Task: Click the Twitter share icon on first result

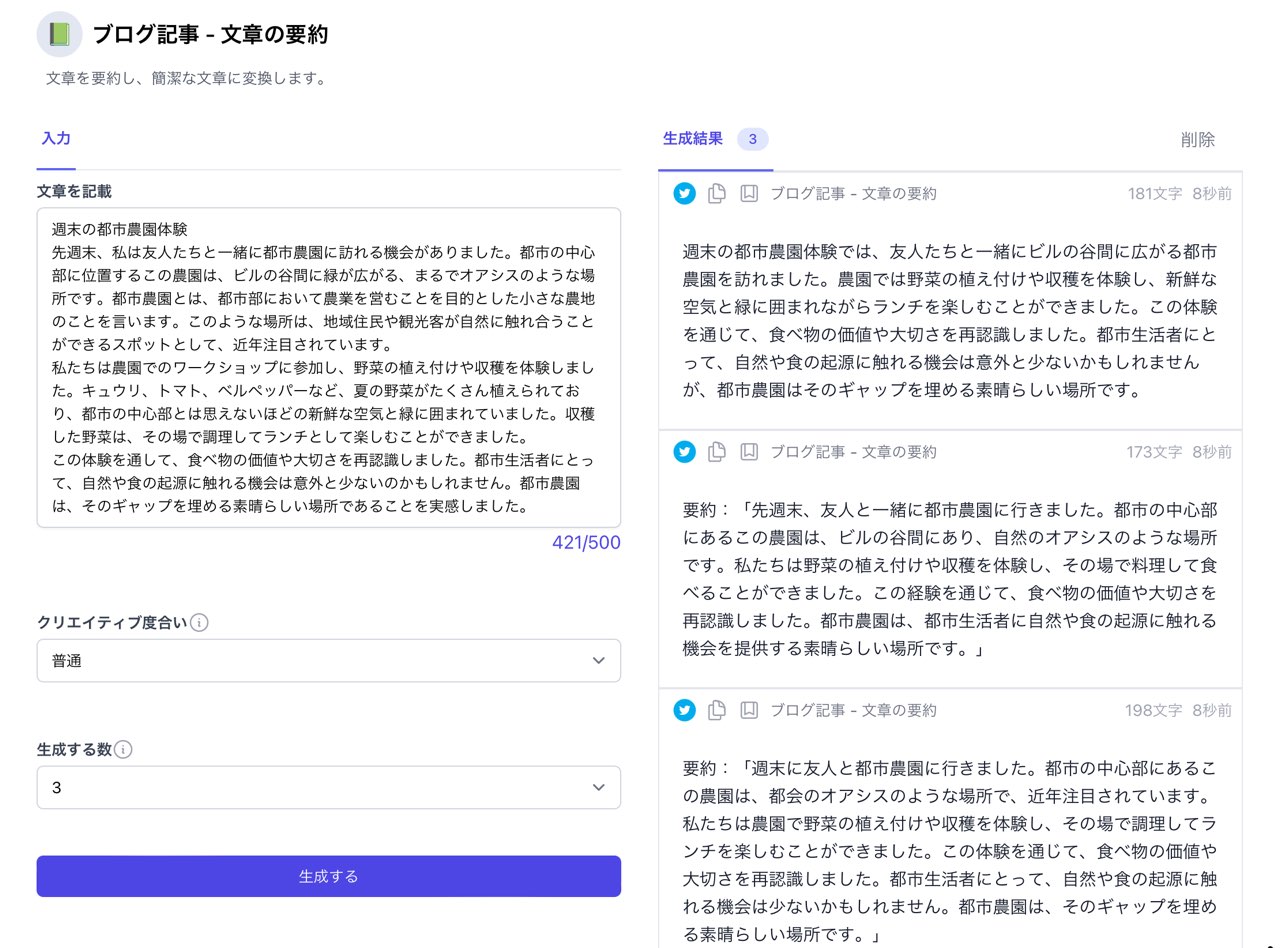Action: [x=684, y=194]
